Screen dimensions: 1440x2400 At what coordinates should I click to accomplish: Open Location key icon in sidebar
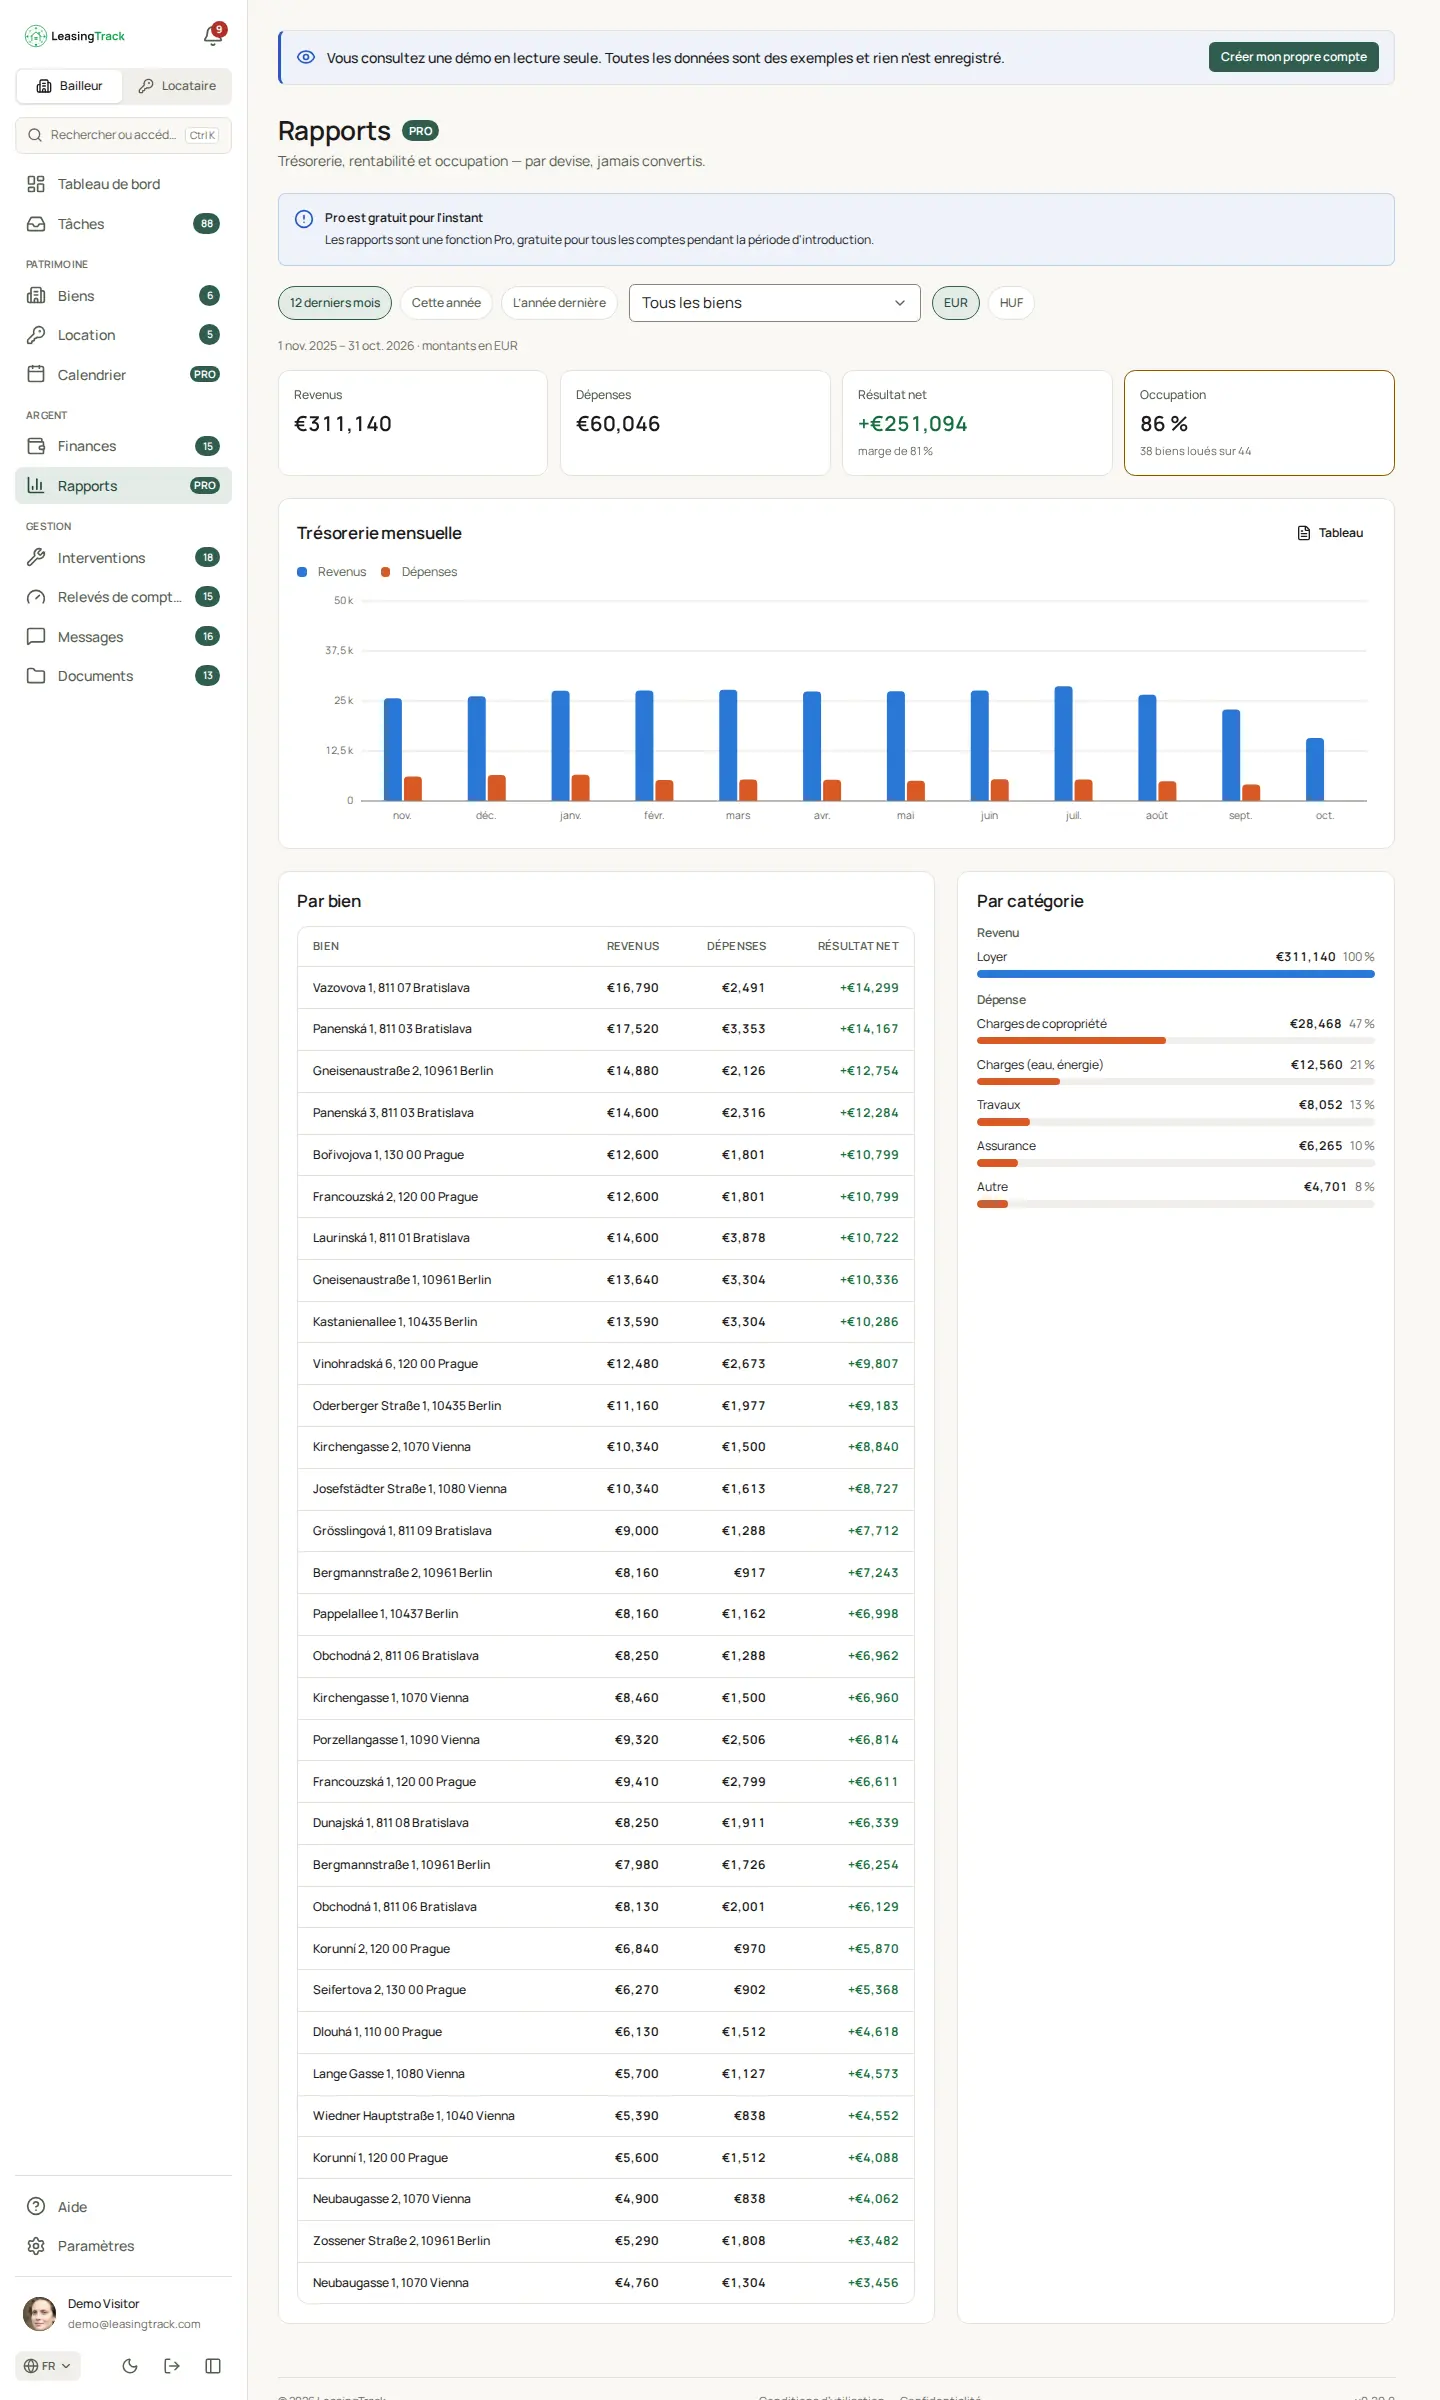pyautogui.click(x=36, y=335)
